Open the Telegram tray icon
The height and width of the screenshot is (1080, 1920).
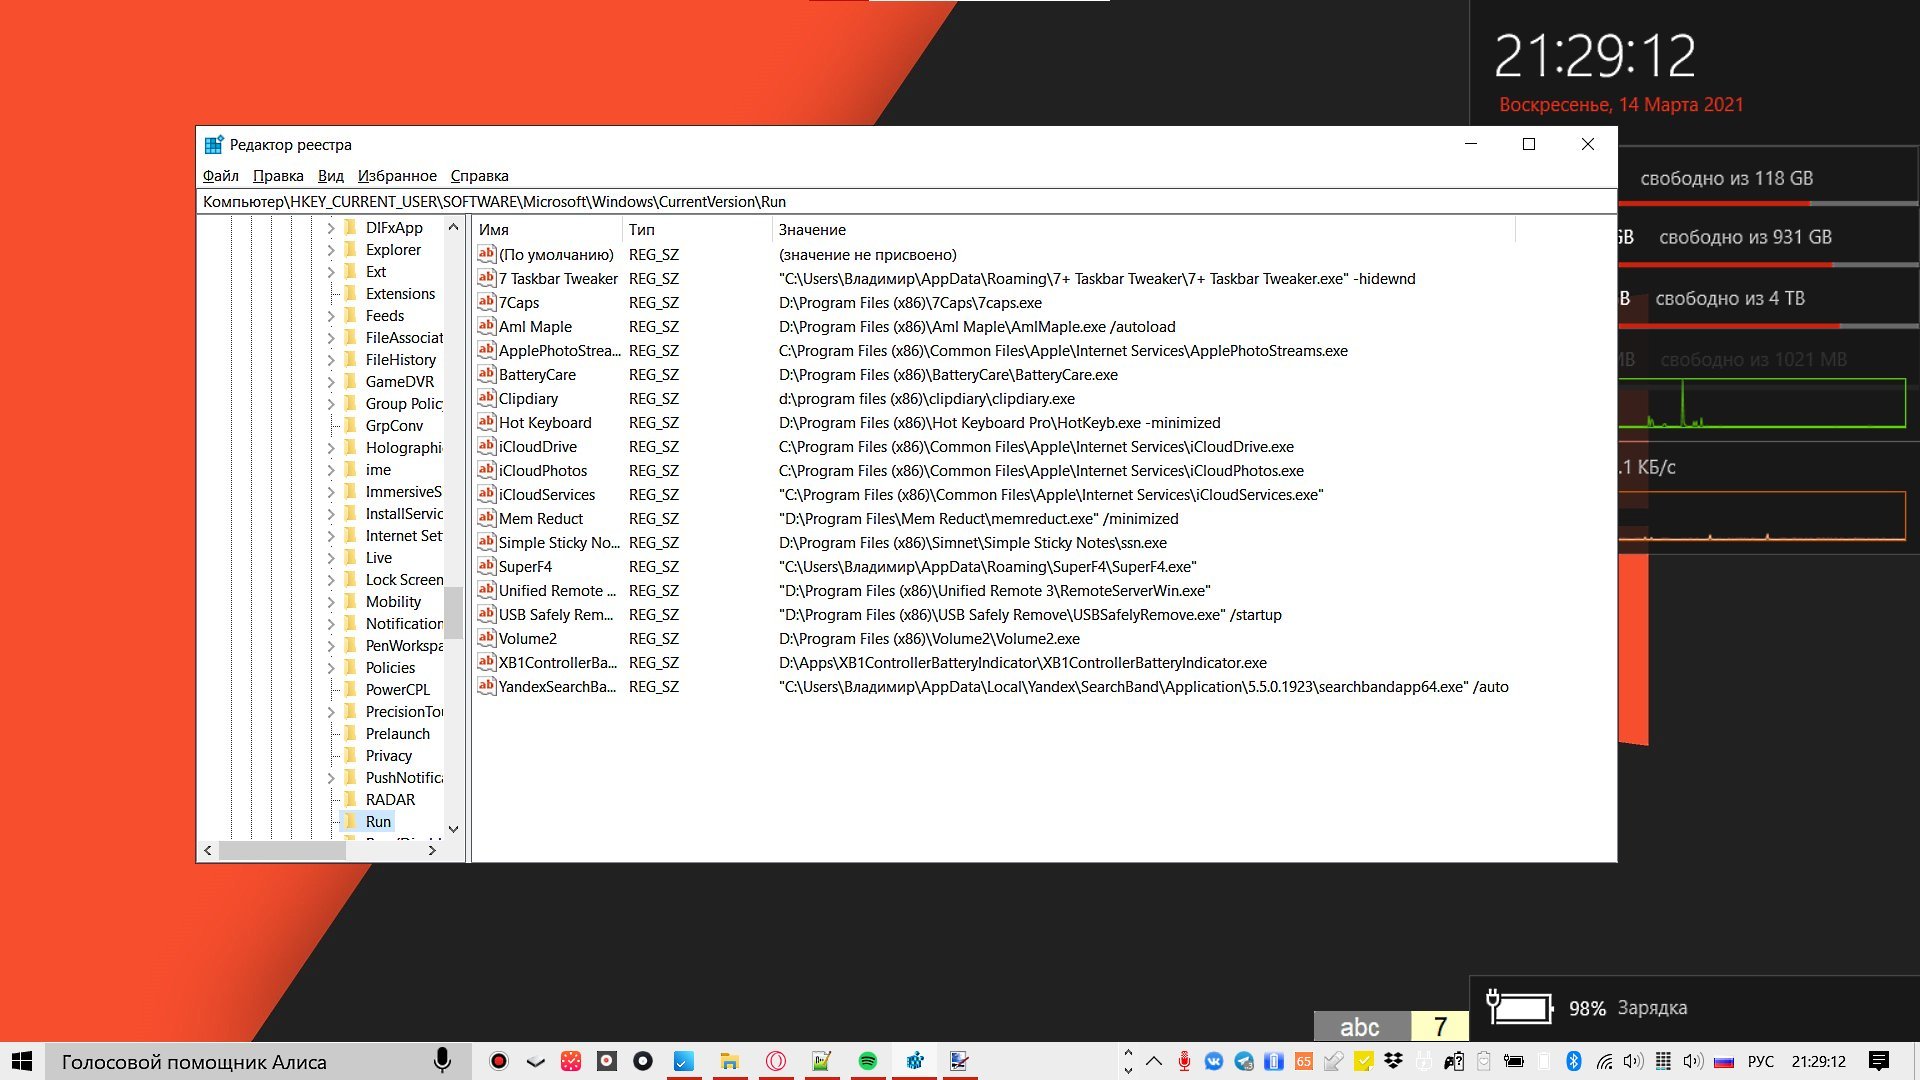pos(1244,1061)
